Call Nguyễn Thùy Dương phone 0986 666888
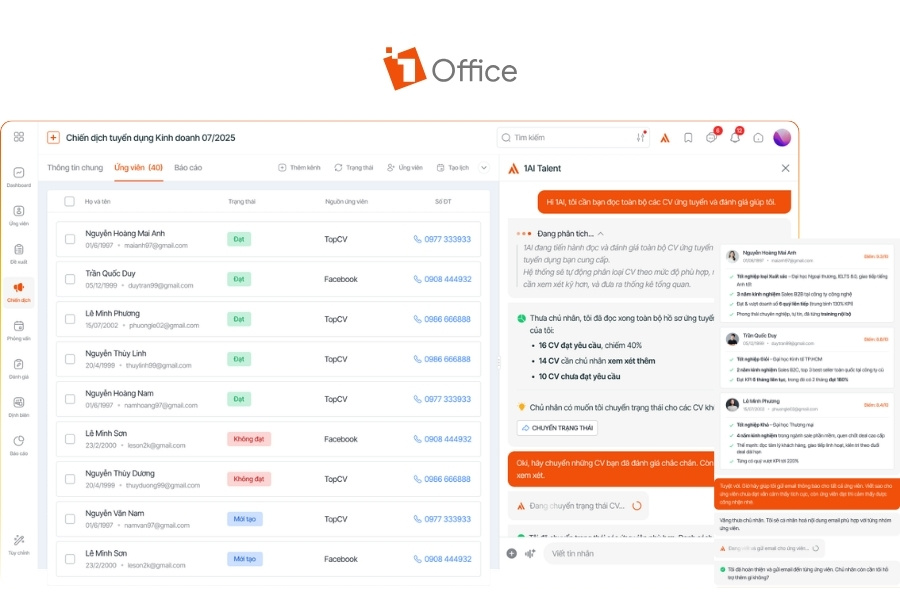The width and height of the screenshot is (900, 600). (x=443, y=479)
